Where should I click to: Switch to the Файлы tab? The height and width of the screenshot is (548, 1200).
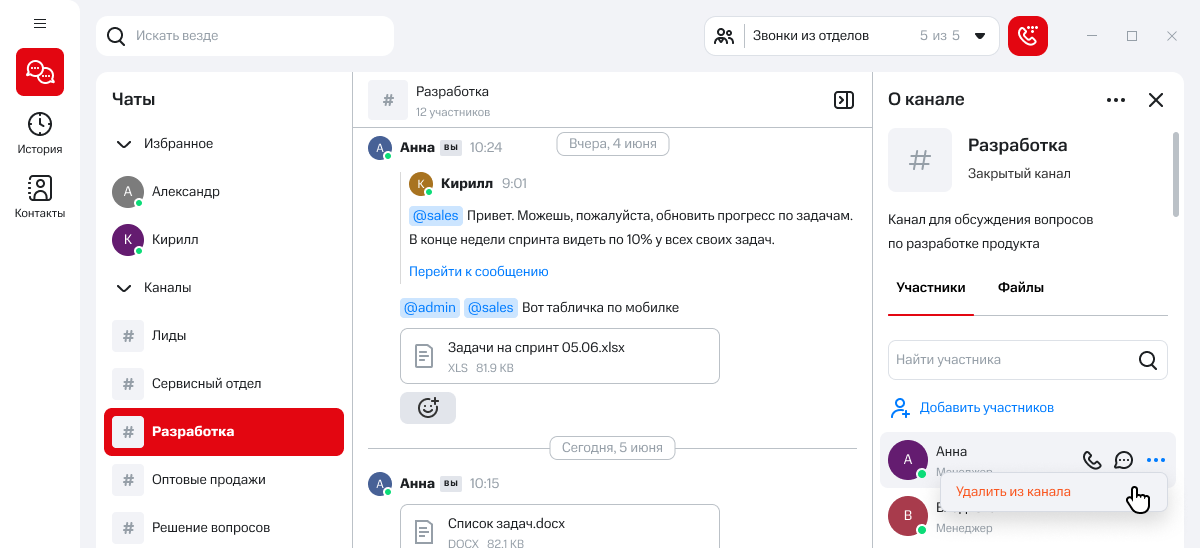click(1020, 288)
